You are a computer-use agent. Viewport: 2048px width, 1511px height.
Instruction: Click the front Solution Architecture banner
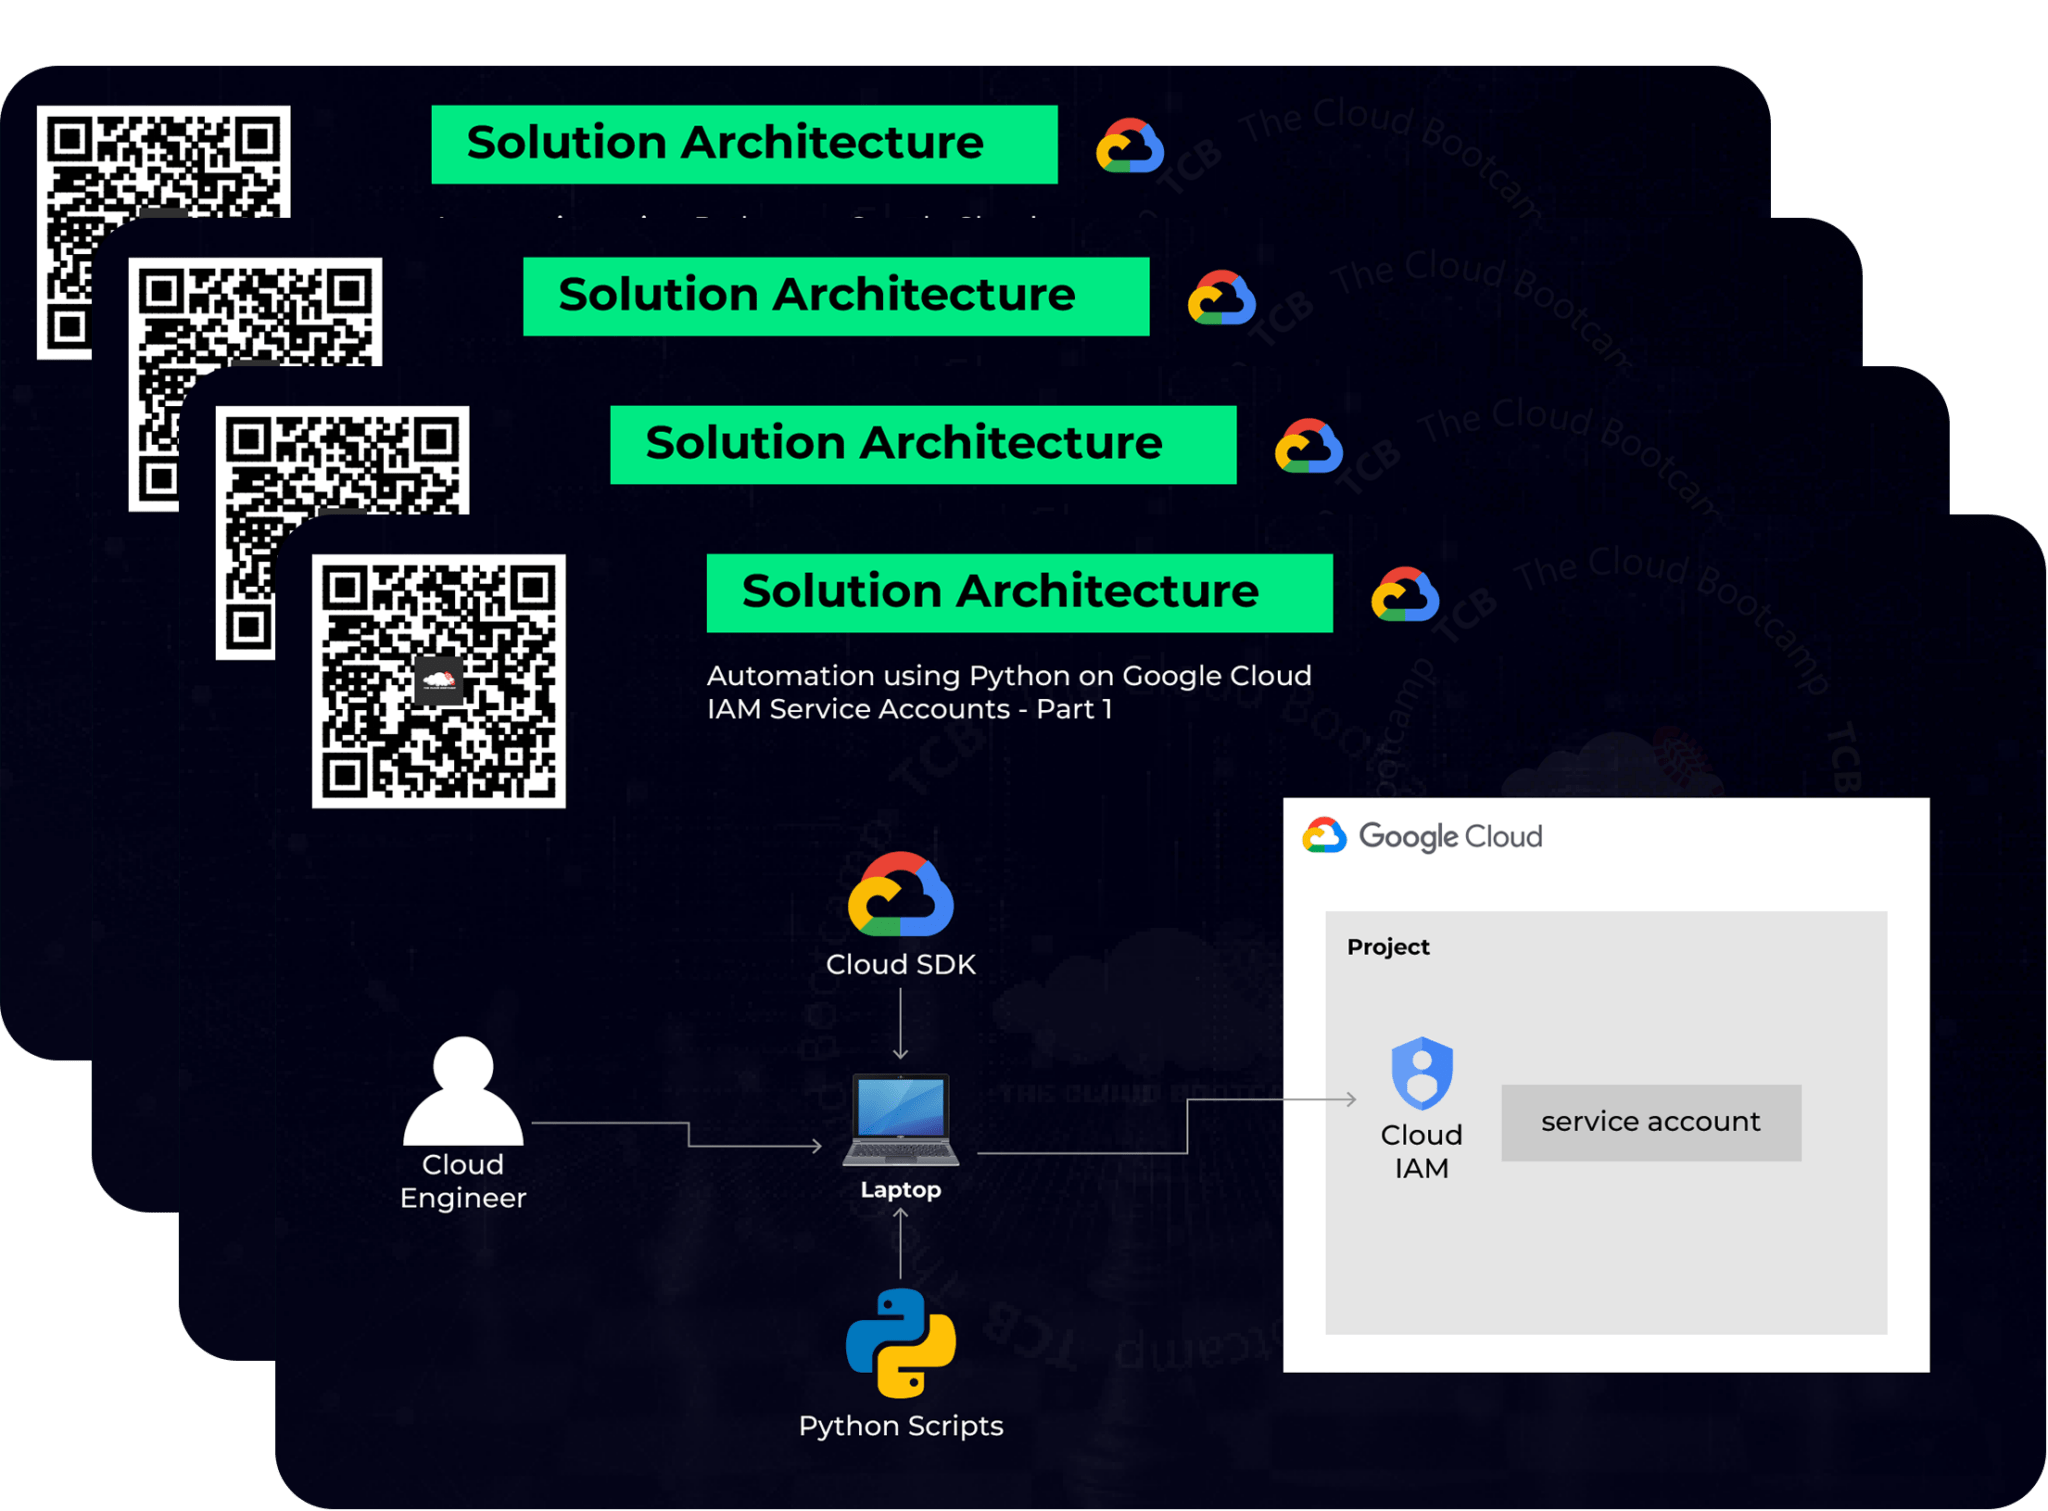click(1018, 592)
